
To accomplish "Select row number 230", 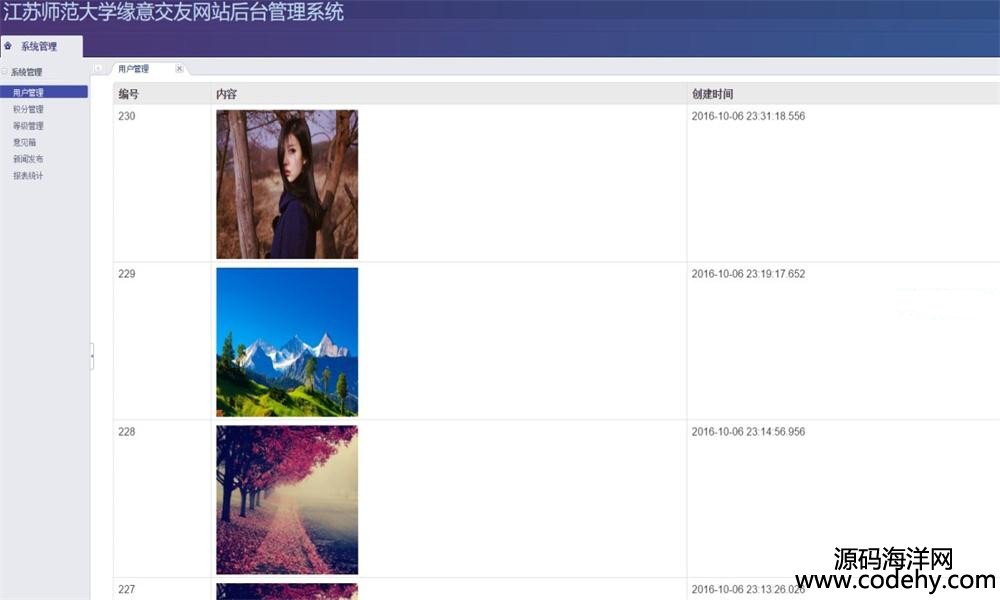I will pos(126,116).
